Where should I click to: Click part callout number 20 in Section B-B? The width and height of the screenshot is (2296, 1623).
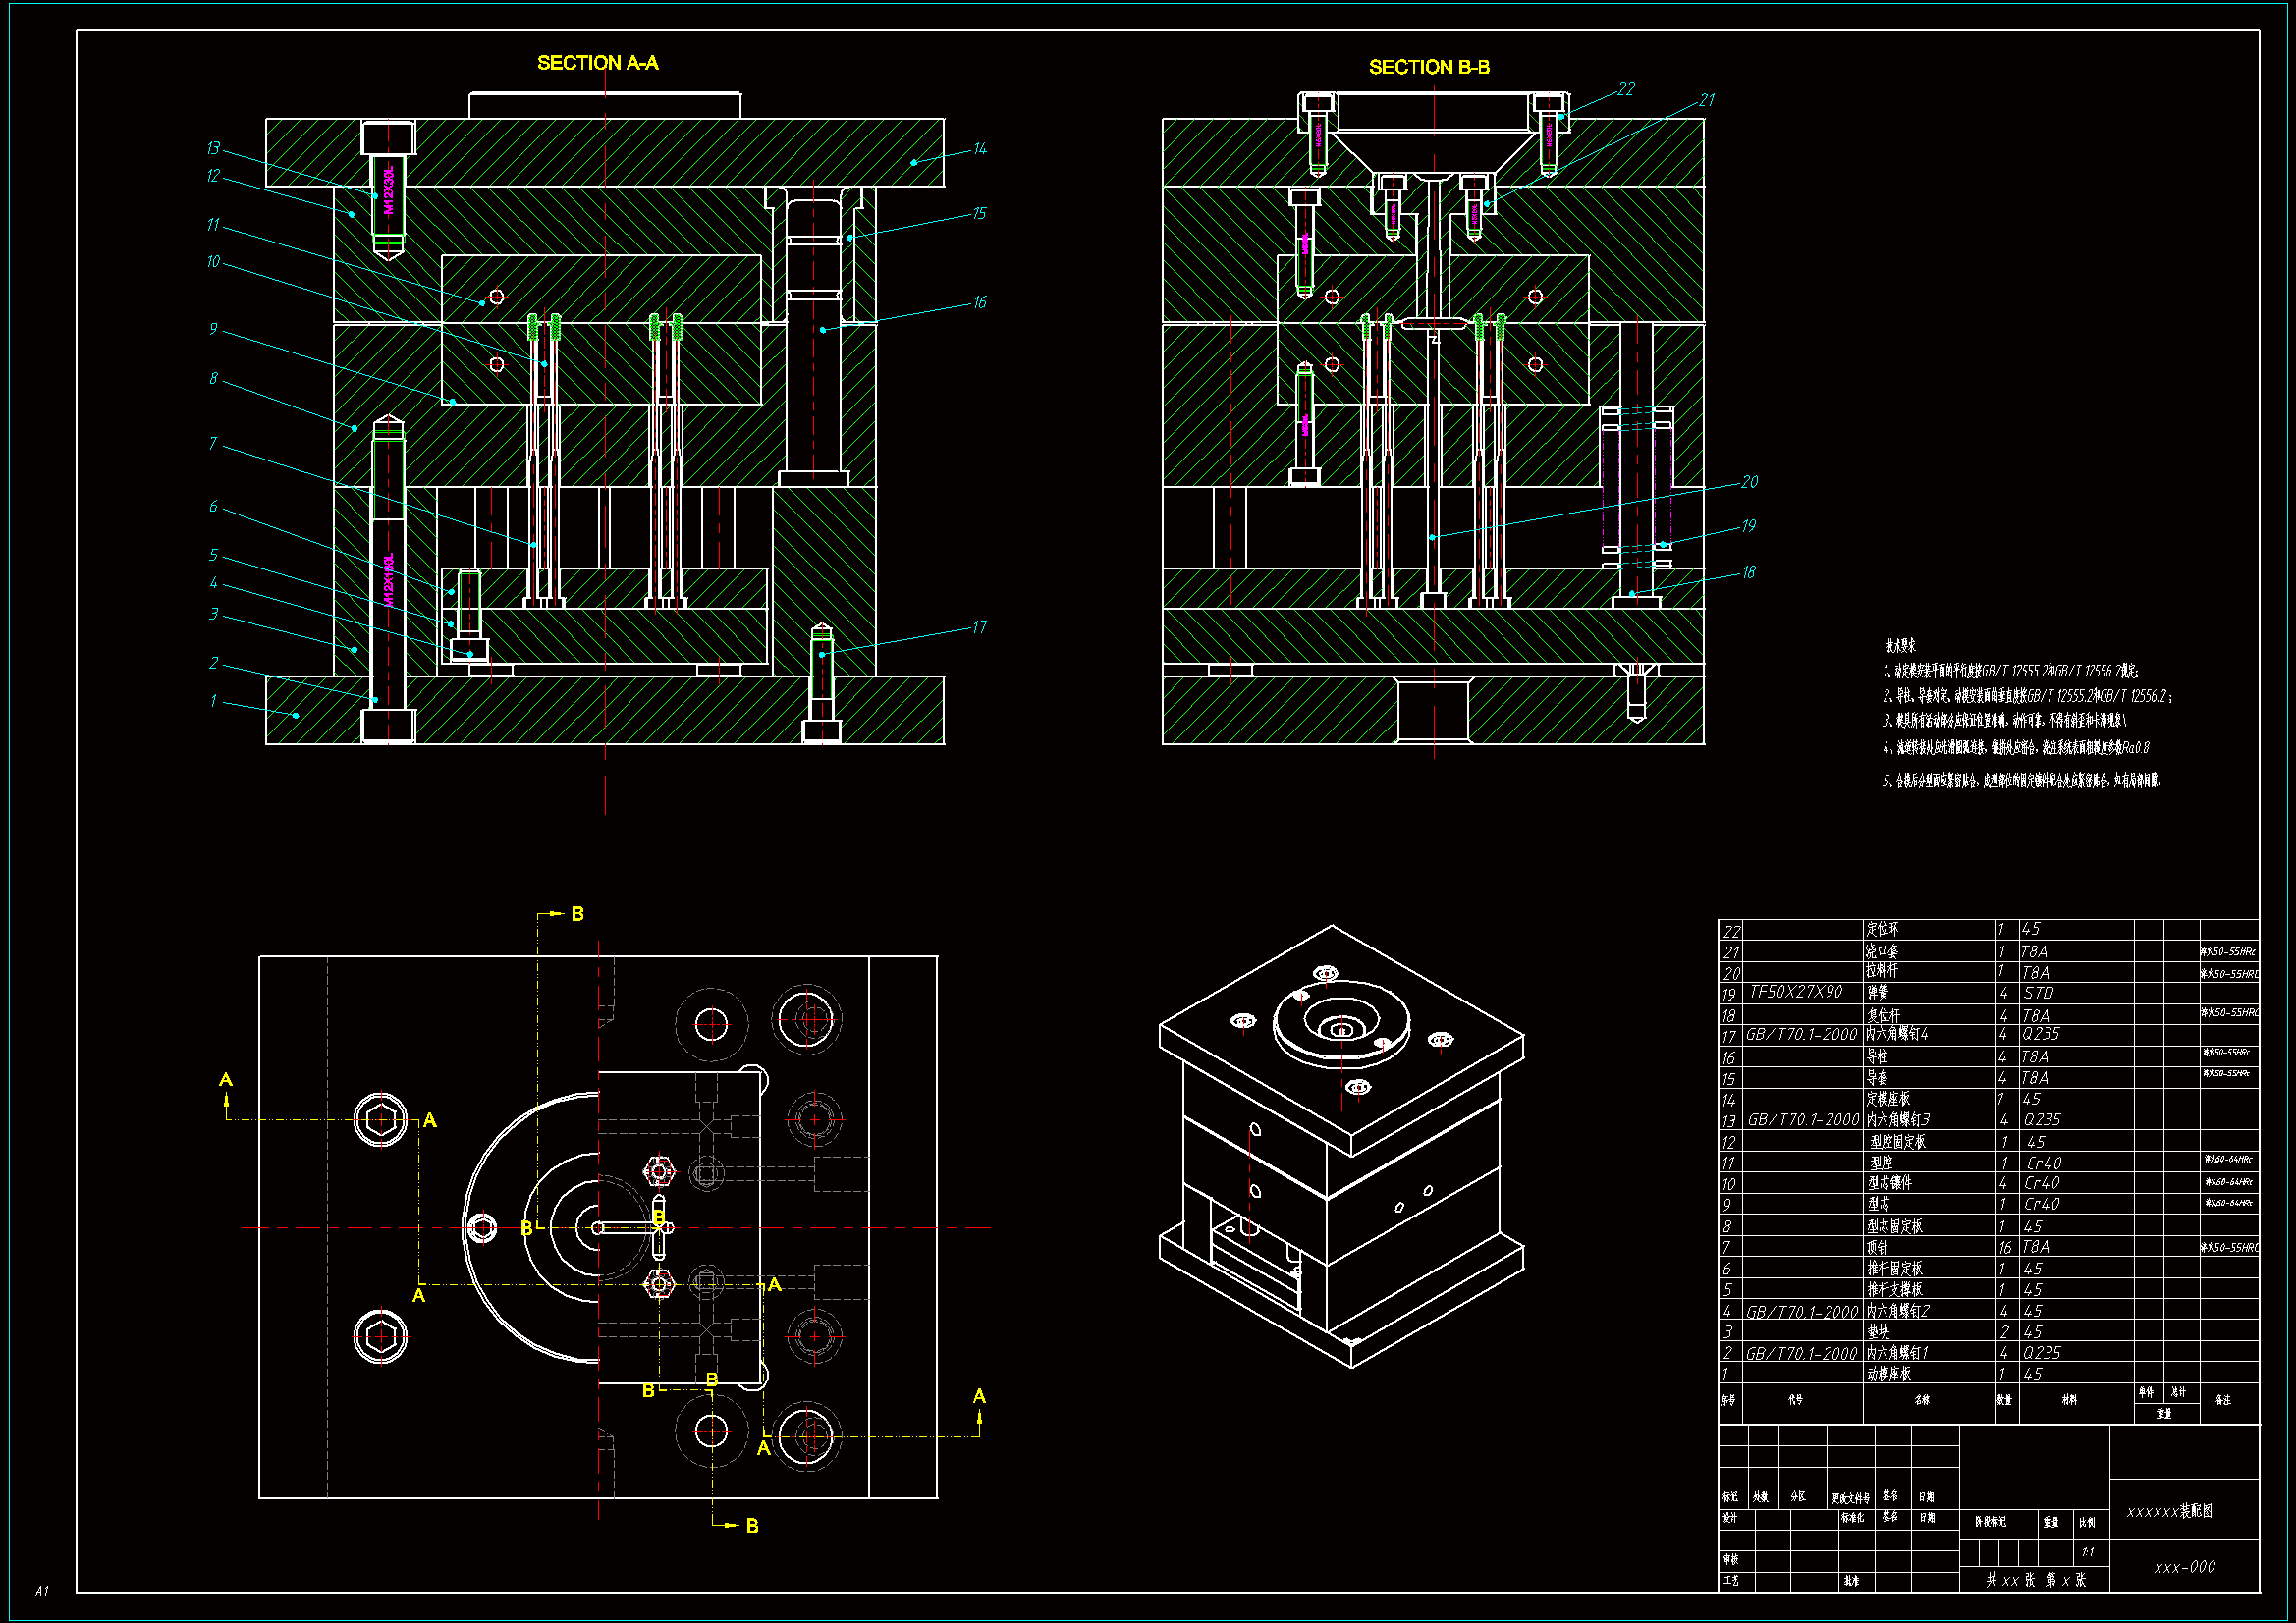coord(1749,482)
